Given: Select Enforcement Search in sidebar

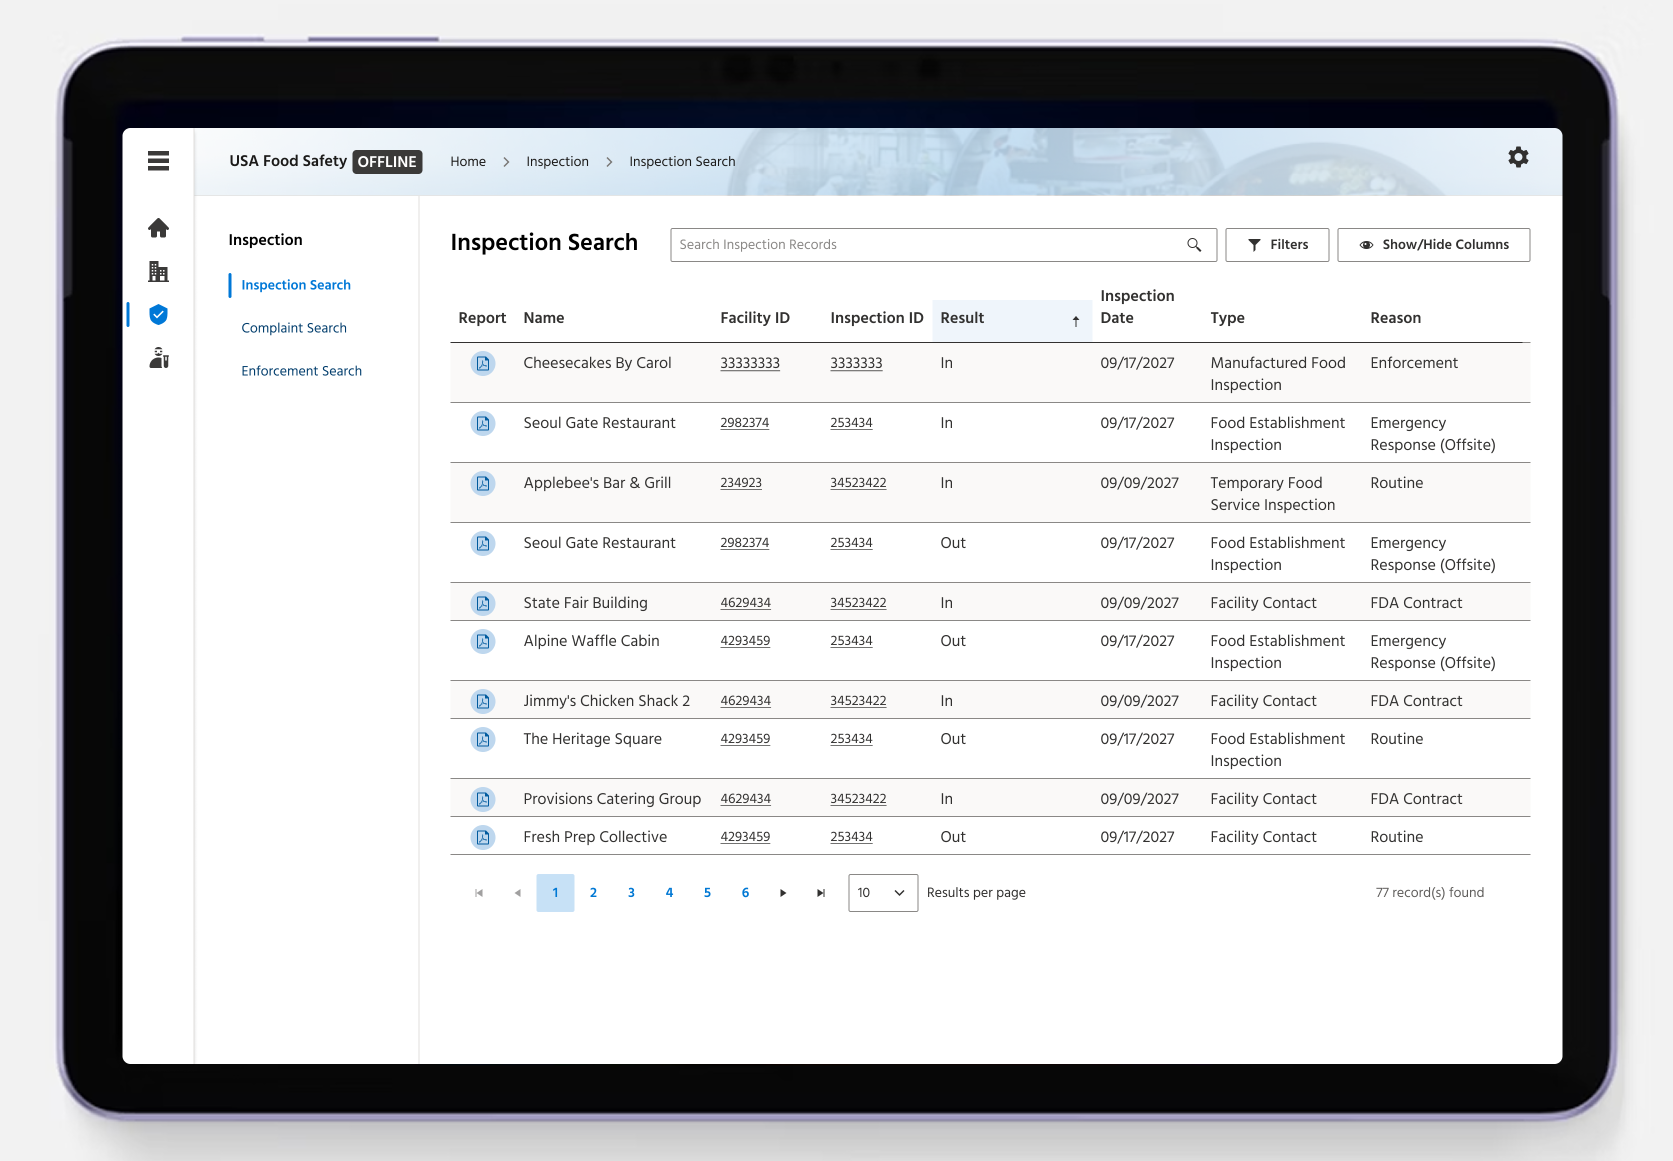Looking at the screenshot, I should pos(302,371).
